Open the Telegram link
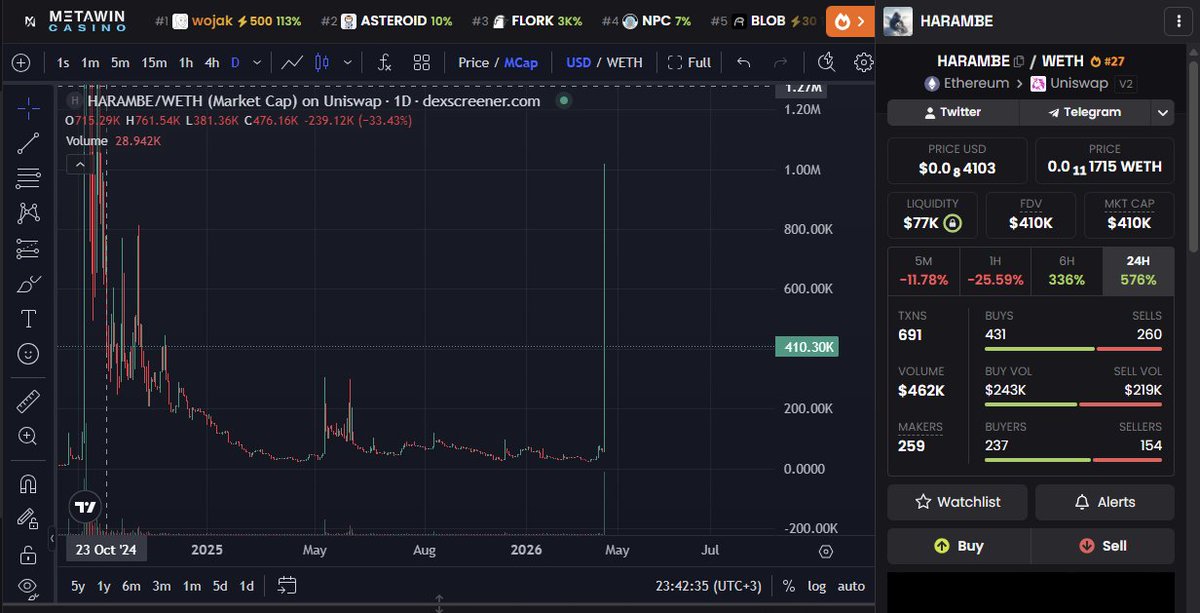Viewport: 1200px width, 613px height. coord(1085,112)
